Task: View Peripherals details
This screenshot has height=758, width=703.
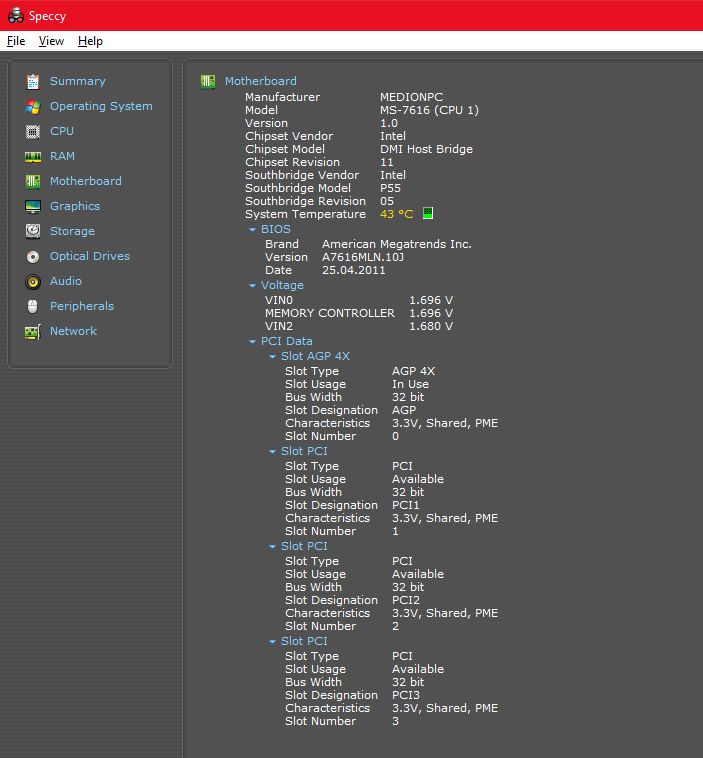Action: pyautogui.click(x=82, y=306)
